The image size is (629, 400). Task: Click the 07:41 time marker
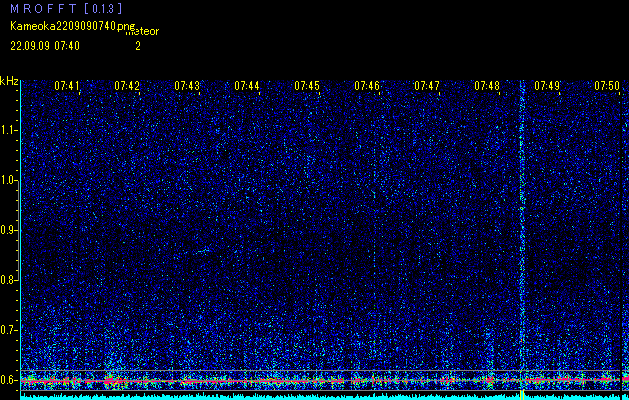(67, 86)
